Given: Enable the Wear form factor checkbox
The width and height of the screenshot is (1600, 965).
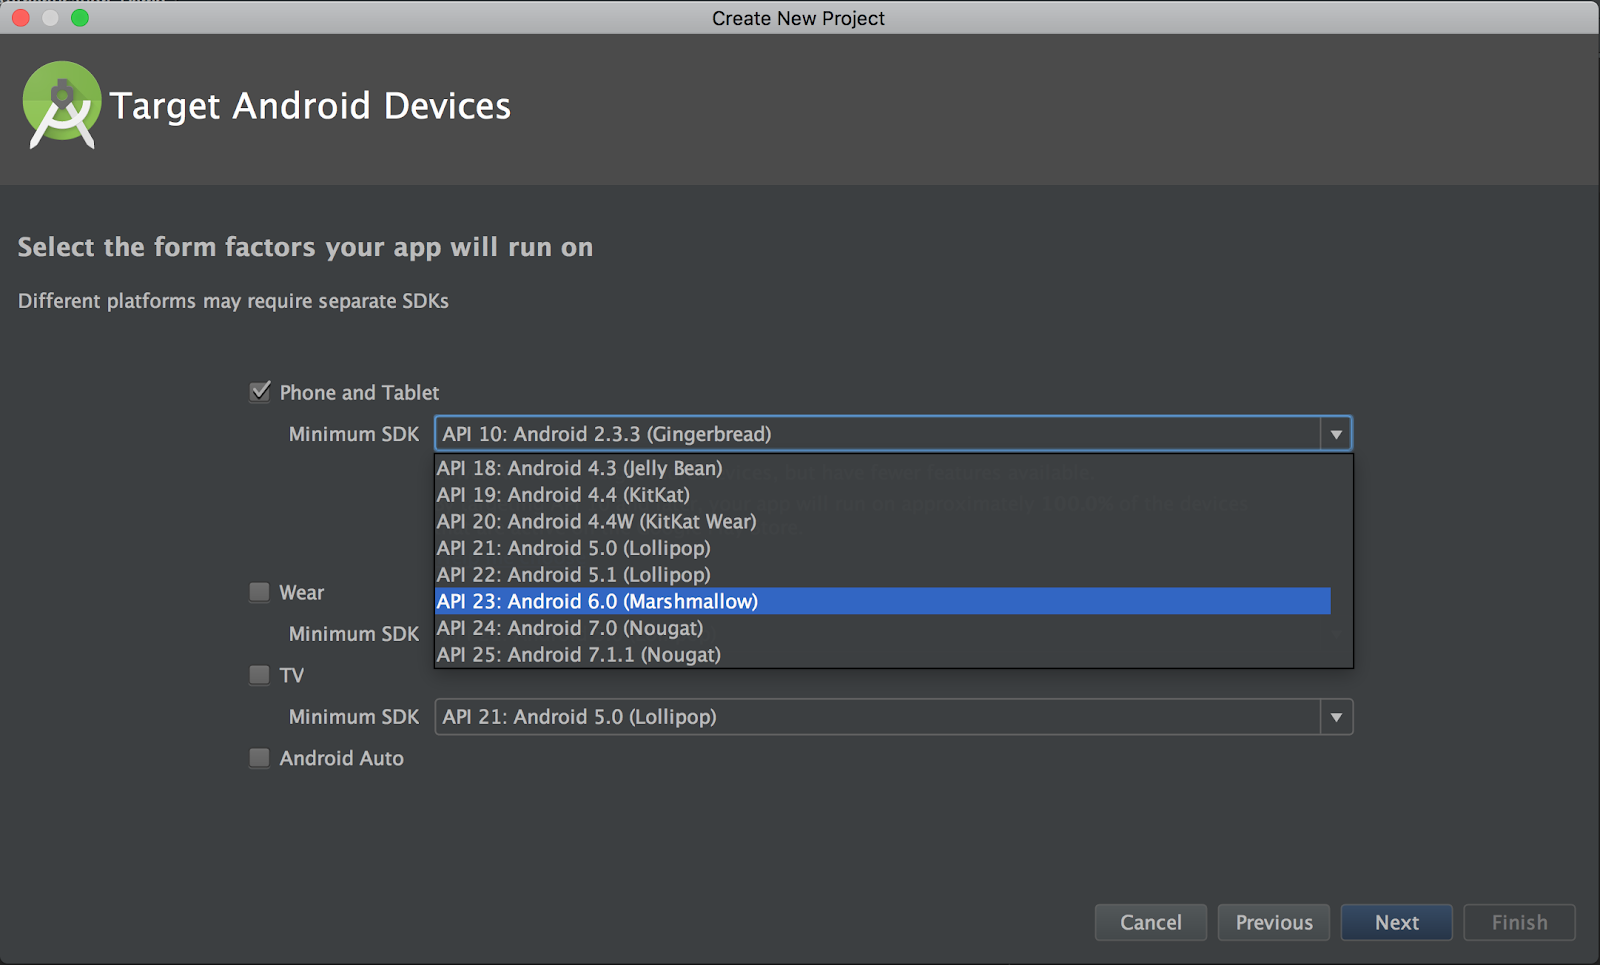Looking at the screenshot, I should click(x=260, y=592).
